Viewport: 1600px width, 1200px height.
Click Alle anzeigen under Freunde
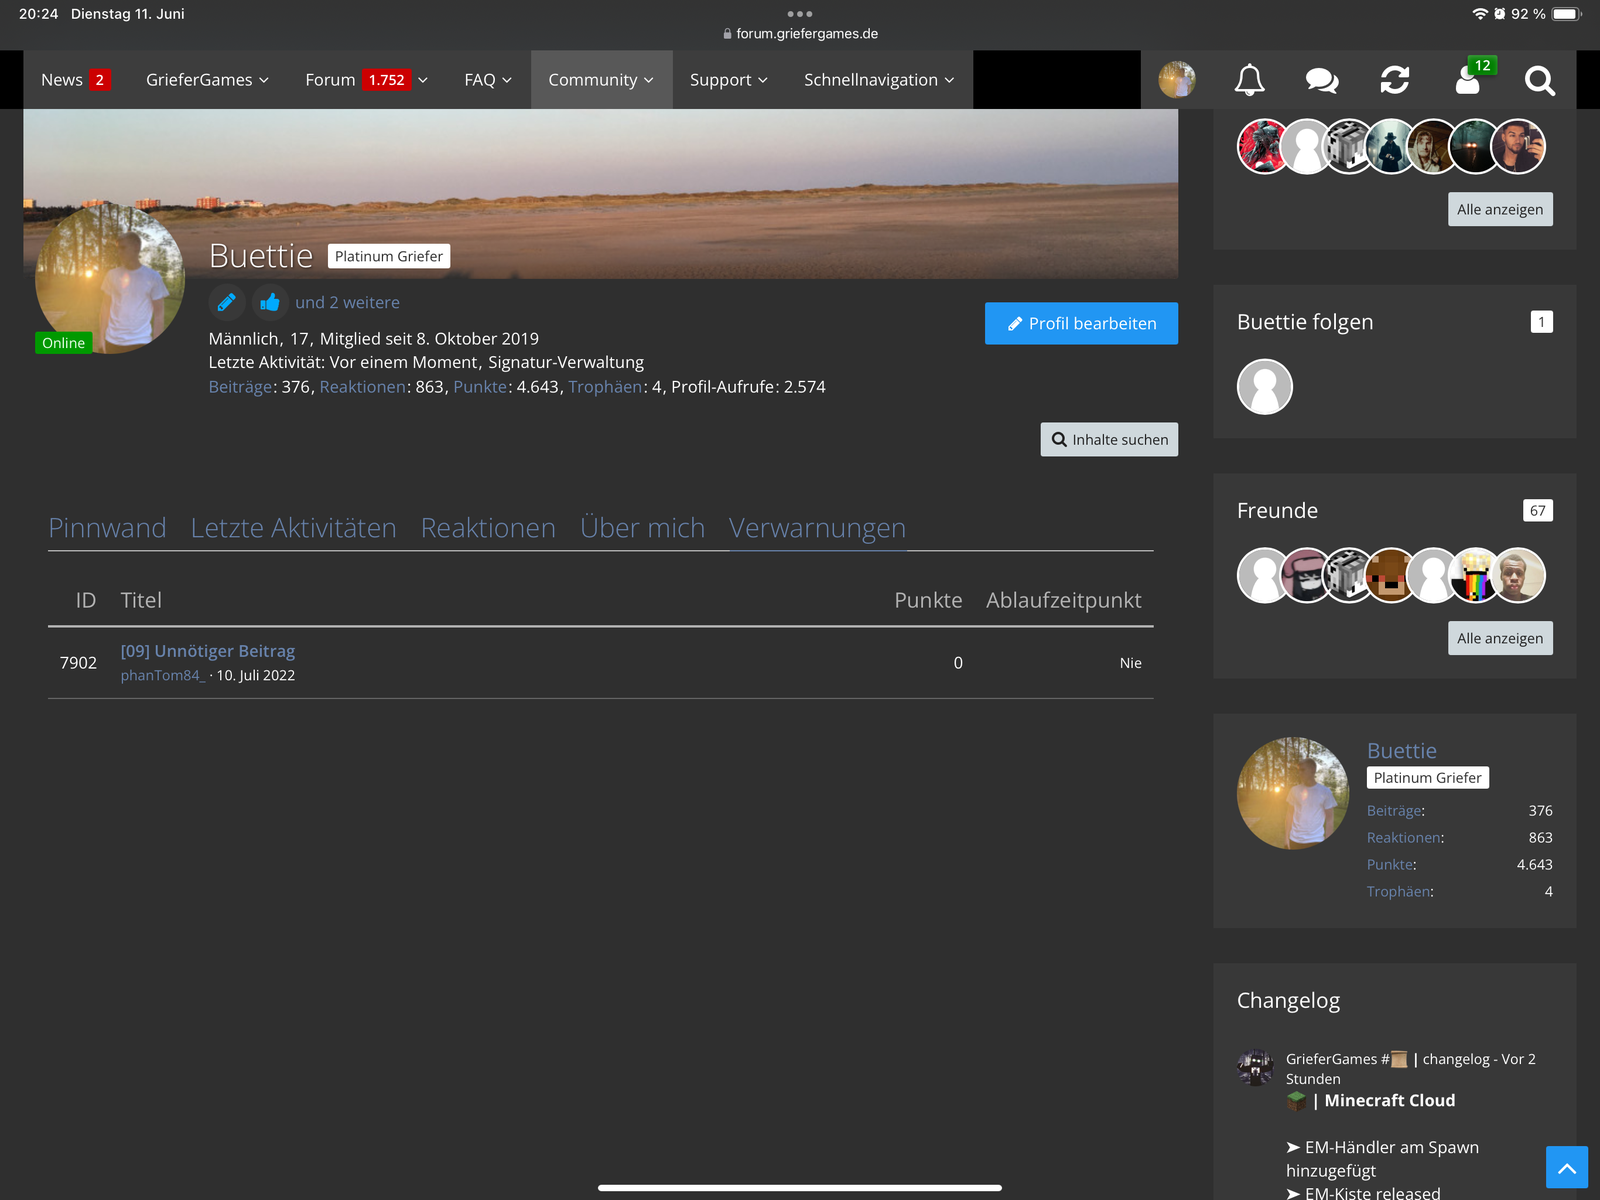[1500, 638]
